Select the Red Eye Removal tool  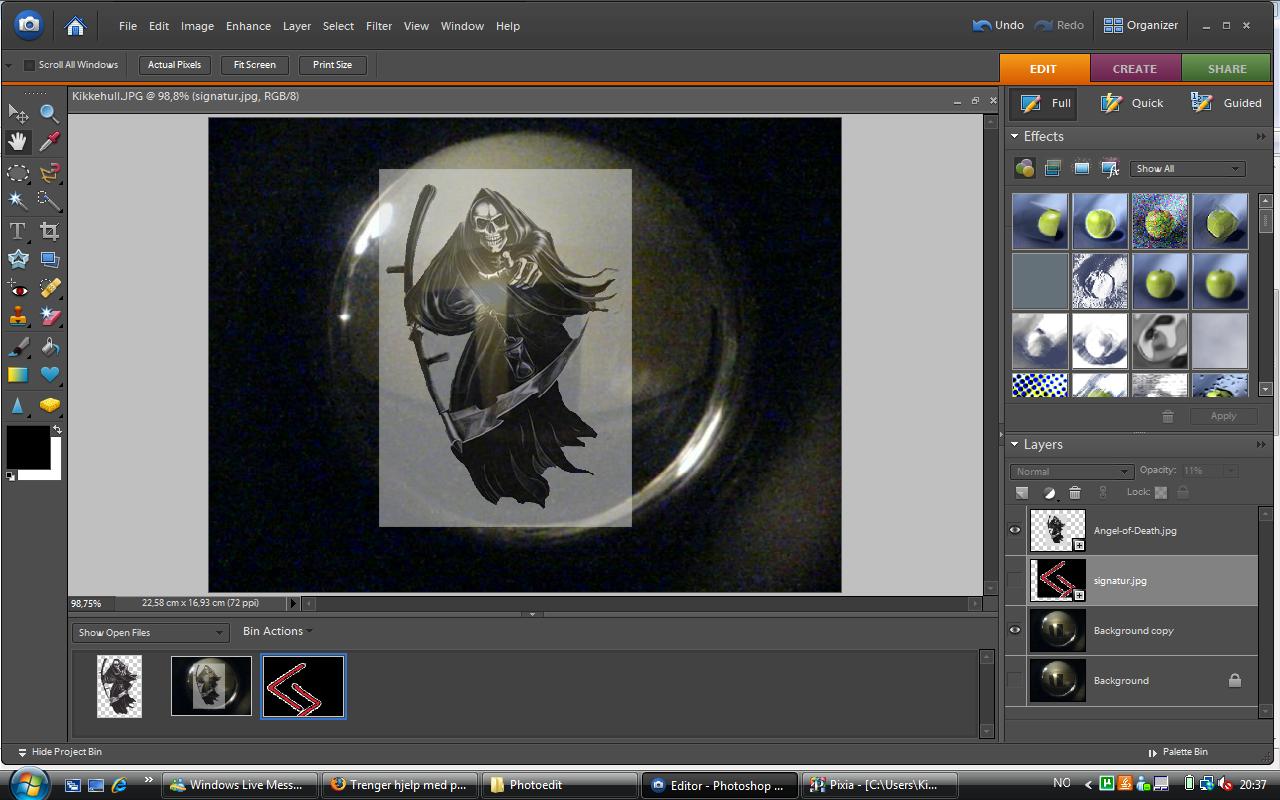tap(18, 289)
